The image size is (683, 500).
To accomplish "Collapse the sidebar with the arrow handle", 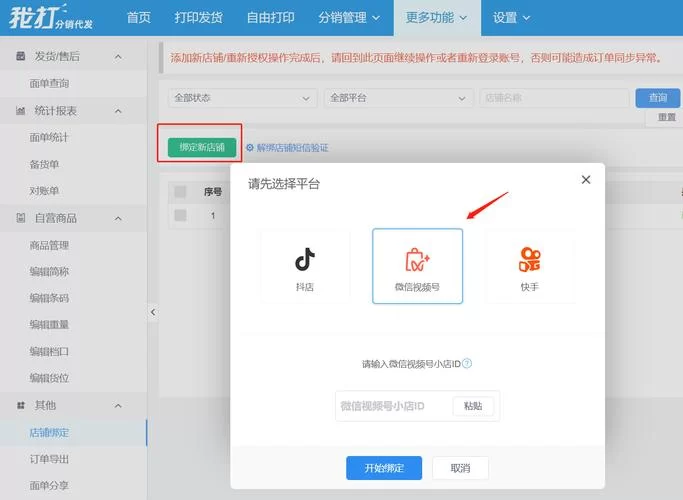I will 153,312.
